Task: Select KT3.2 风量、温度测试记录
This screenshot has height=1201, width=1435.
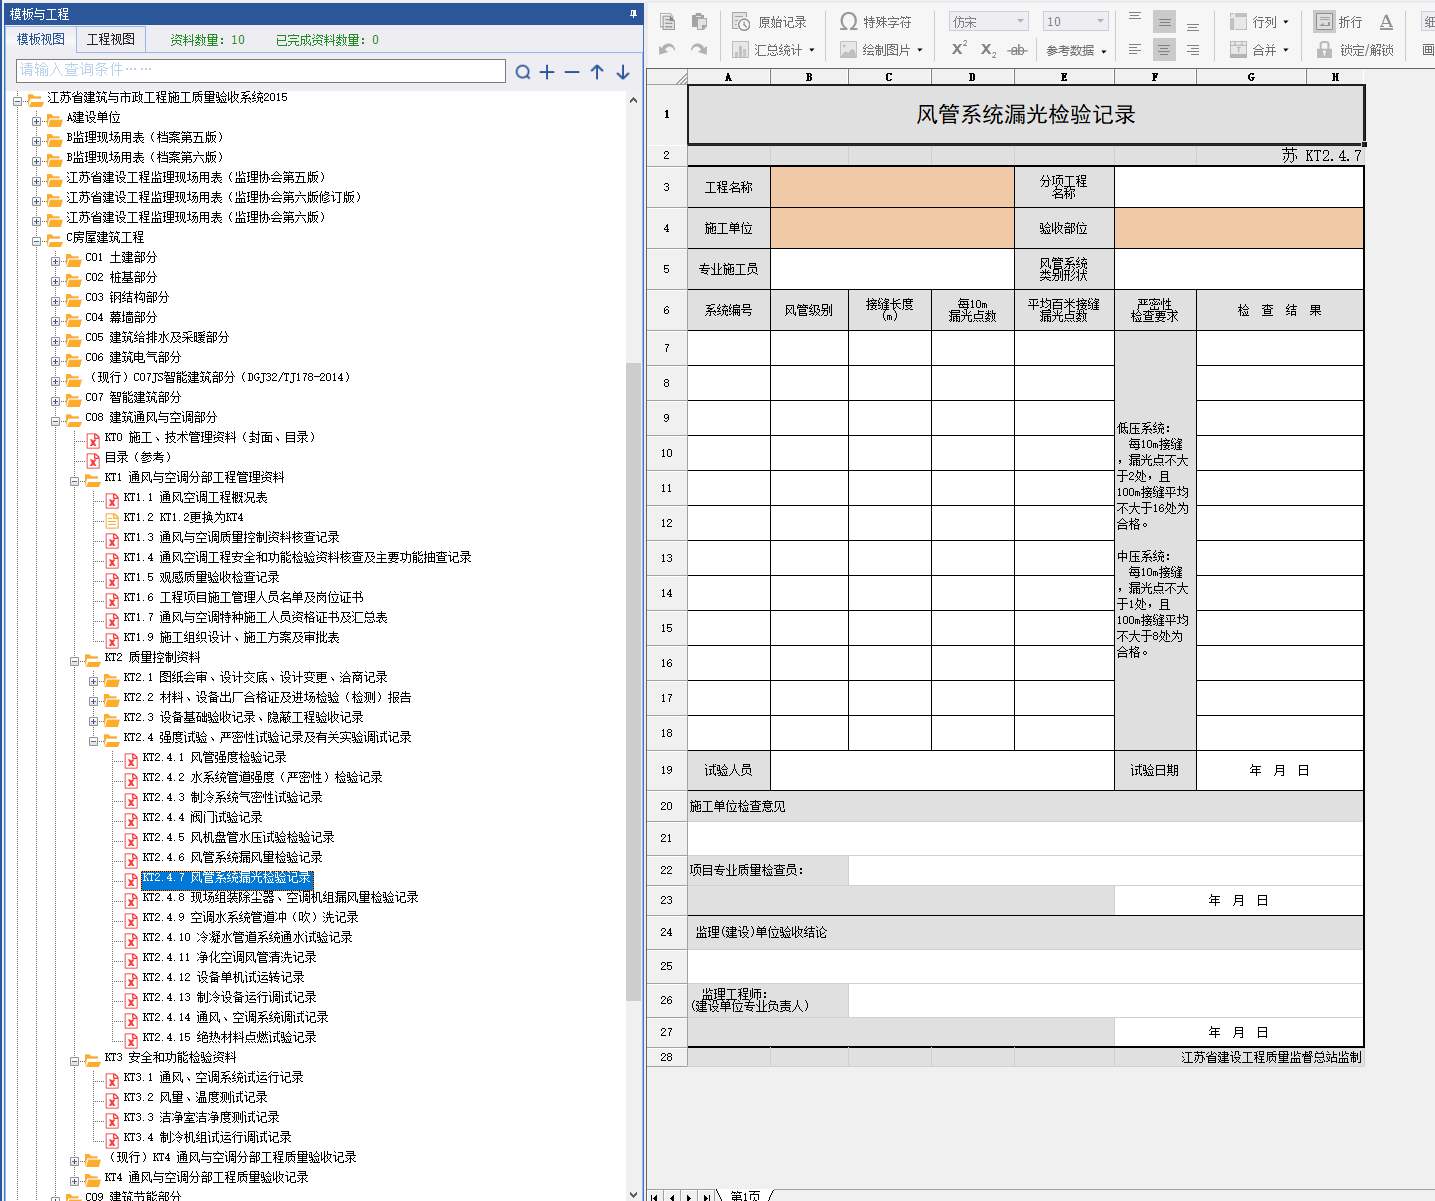Action: (195, 1098)
